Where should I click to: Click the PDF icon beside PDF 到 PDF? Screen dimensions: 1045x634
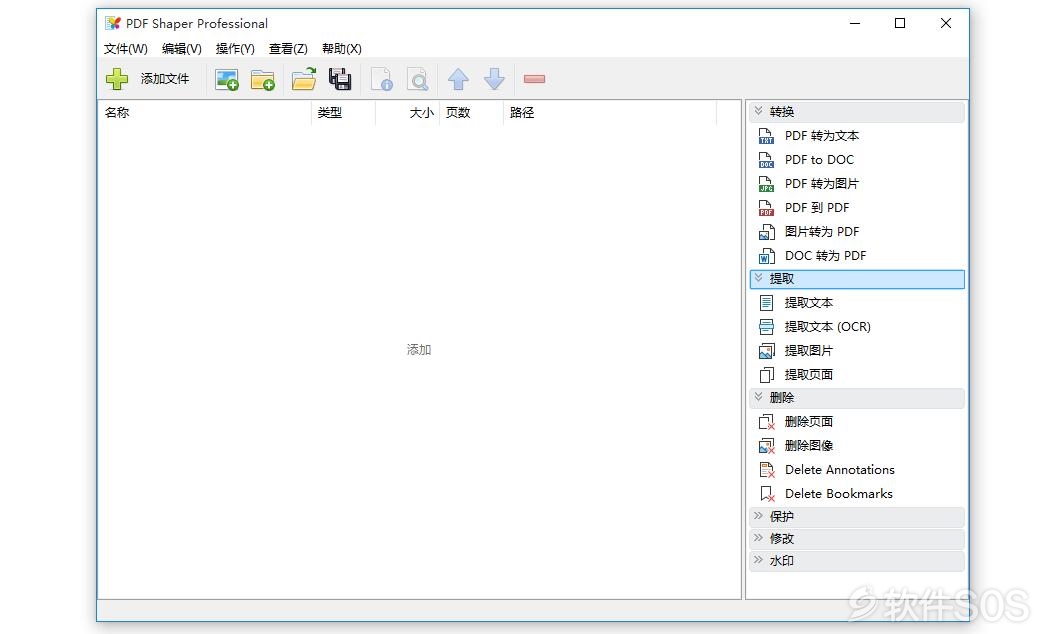tap(766, 208)
